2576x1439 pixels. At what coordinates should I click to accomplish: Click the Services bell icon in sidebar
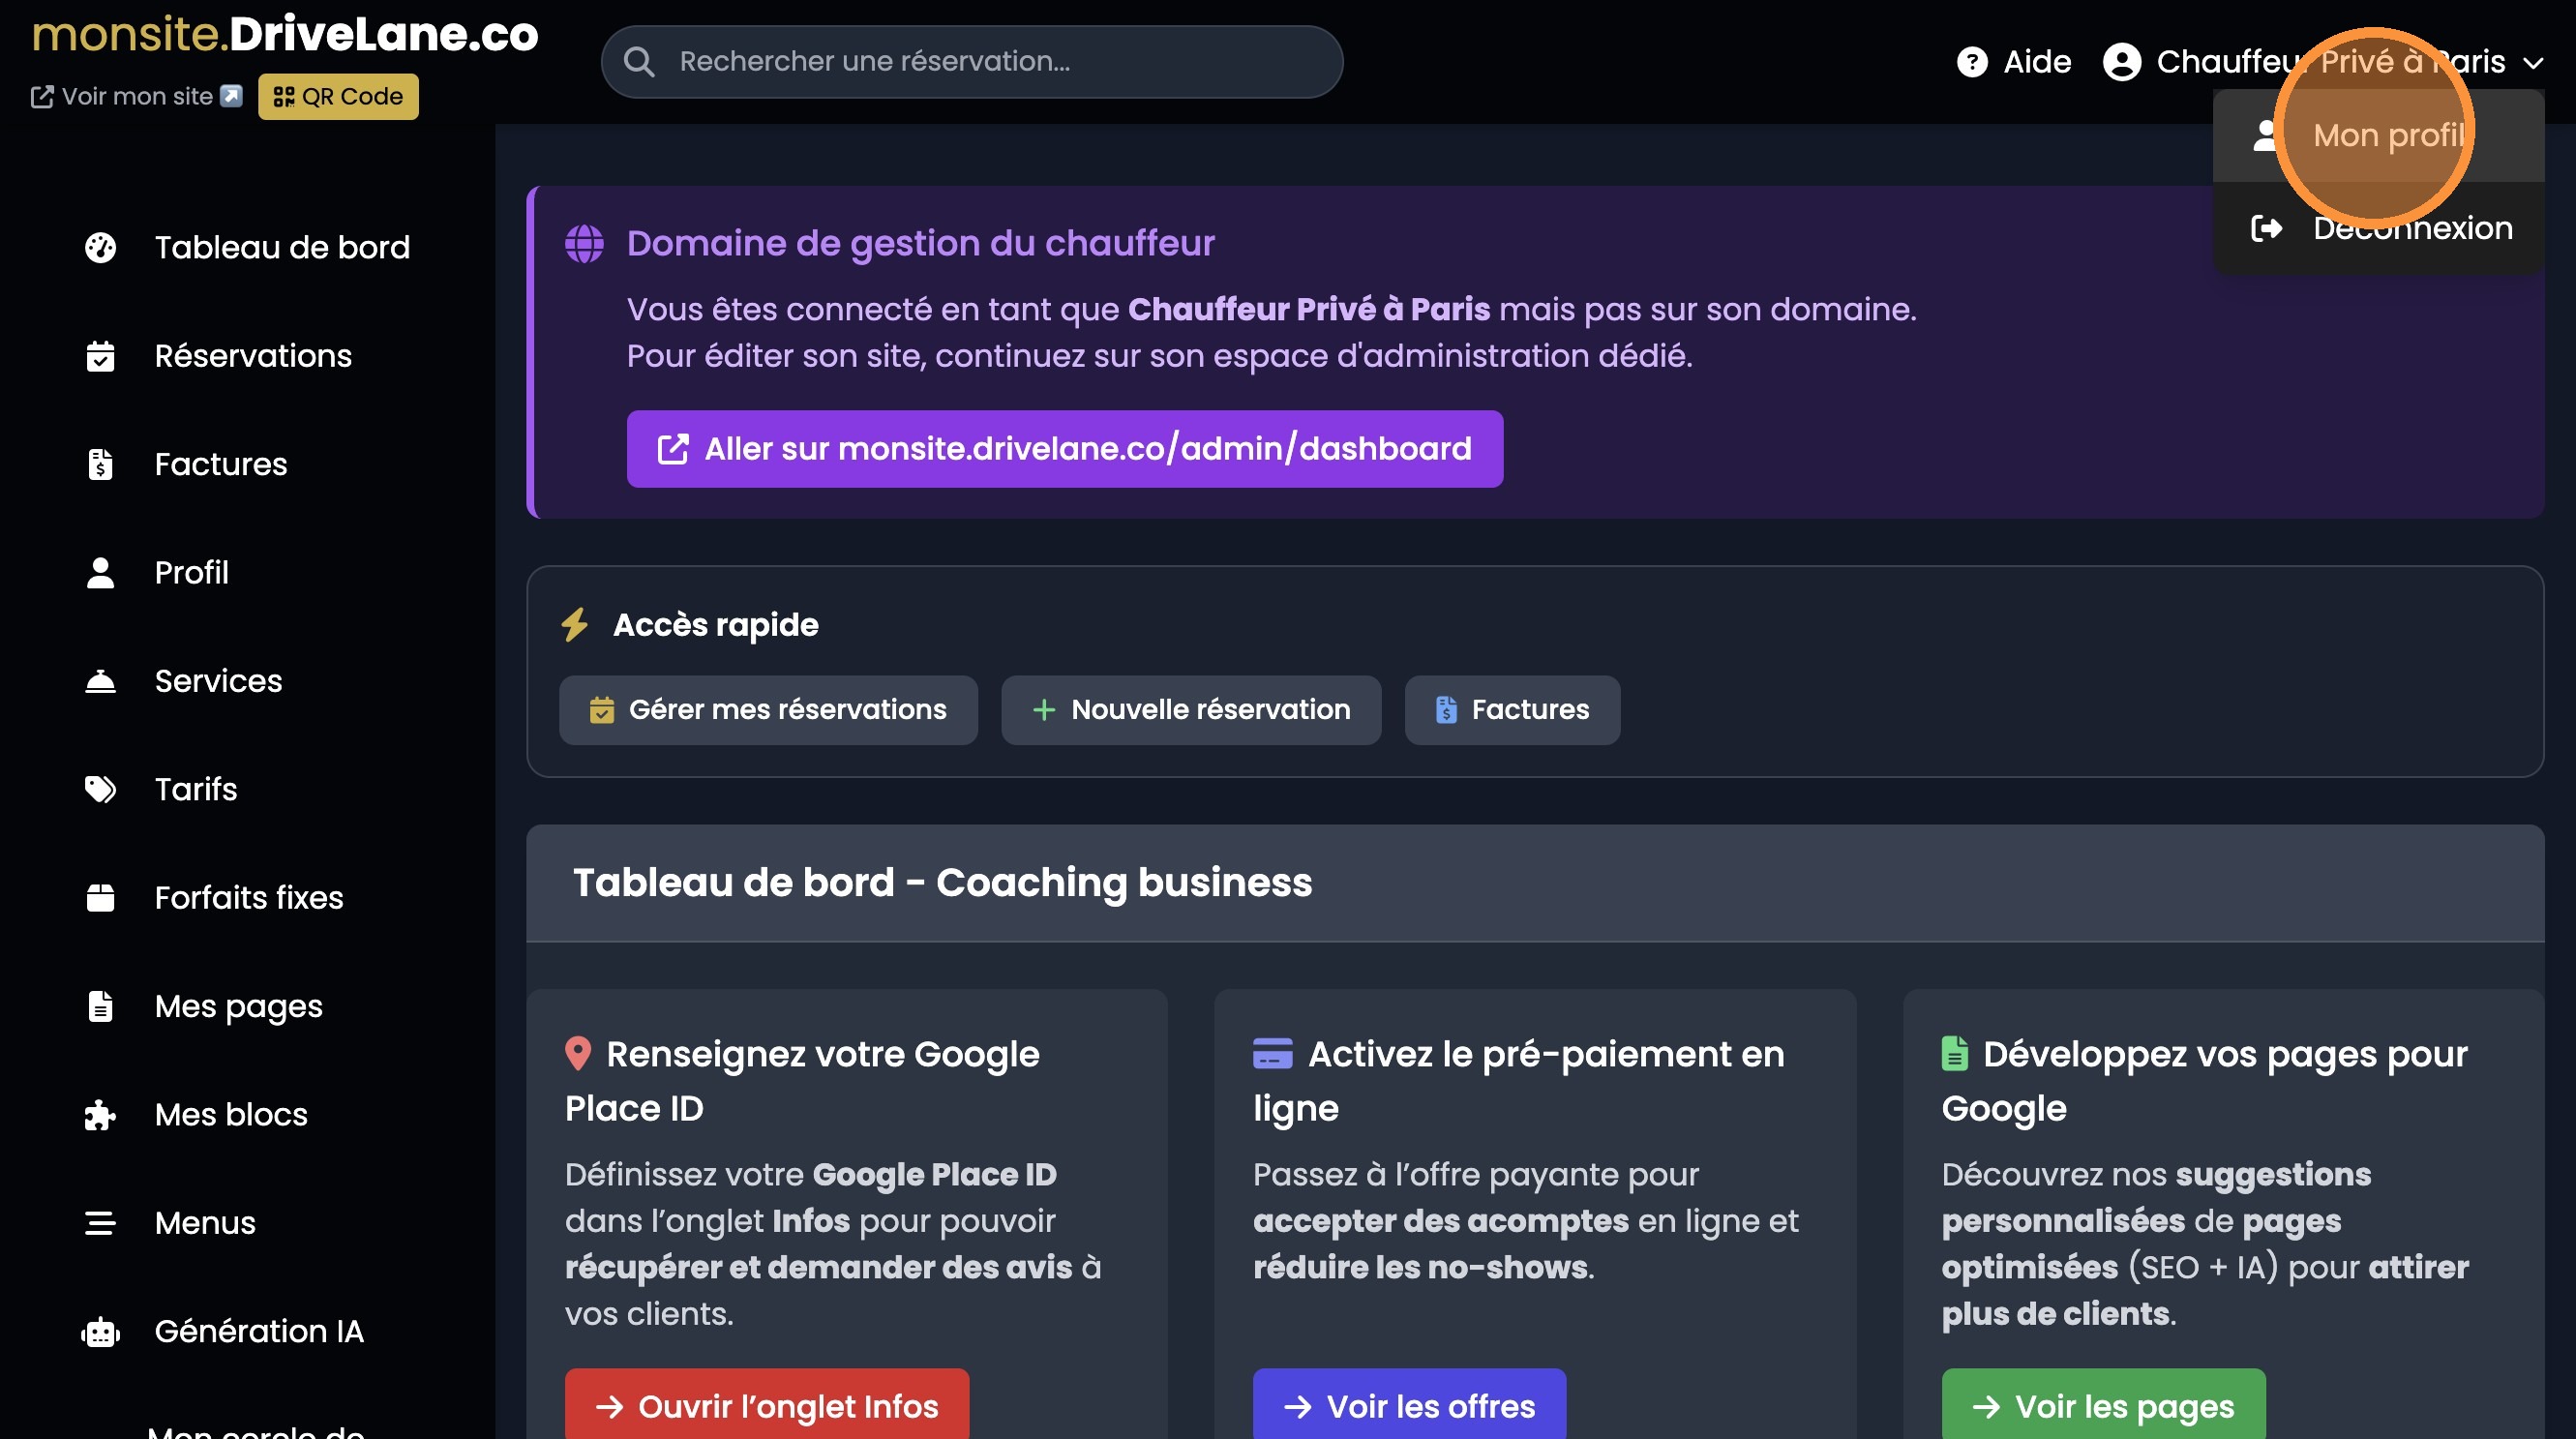click(x=100, y=681)
